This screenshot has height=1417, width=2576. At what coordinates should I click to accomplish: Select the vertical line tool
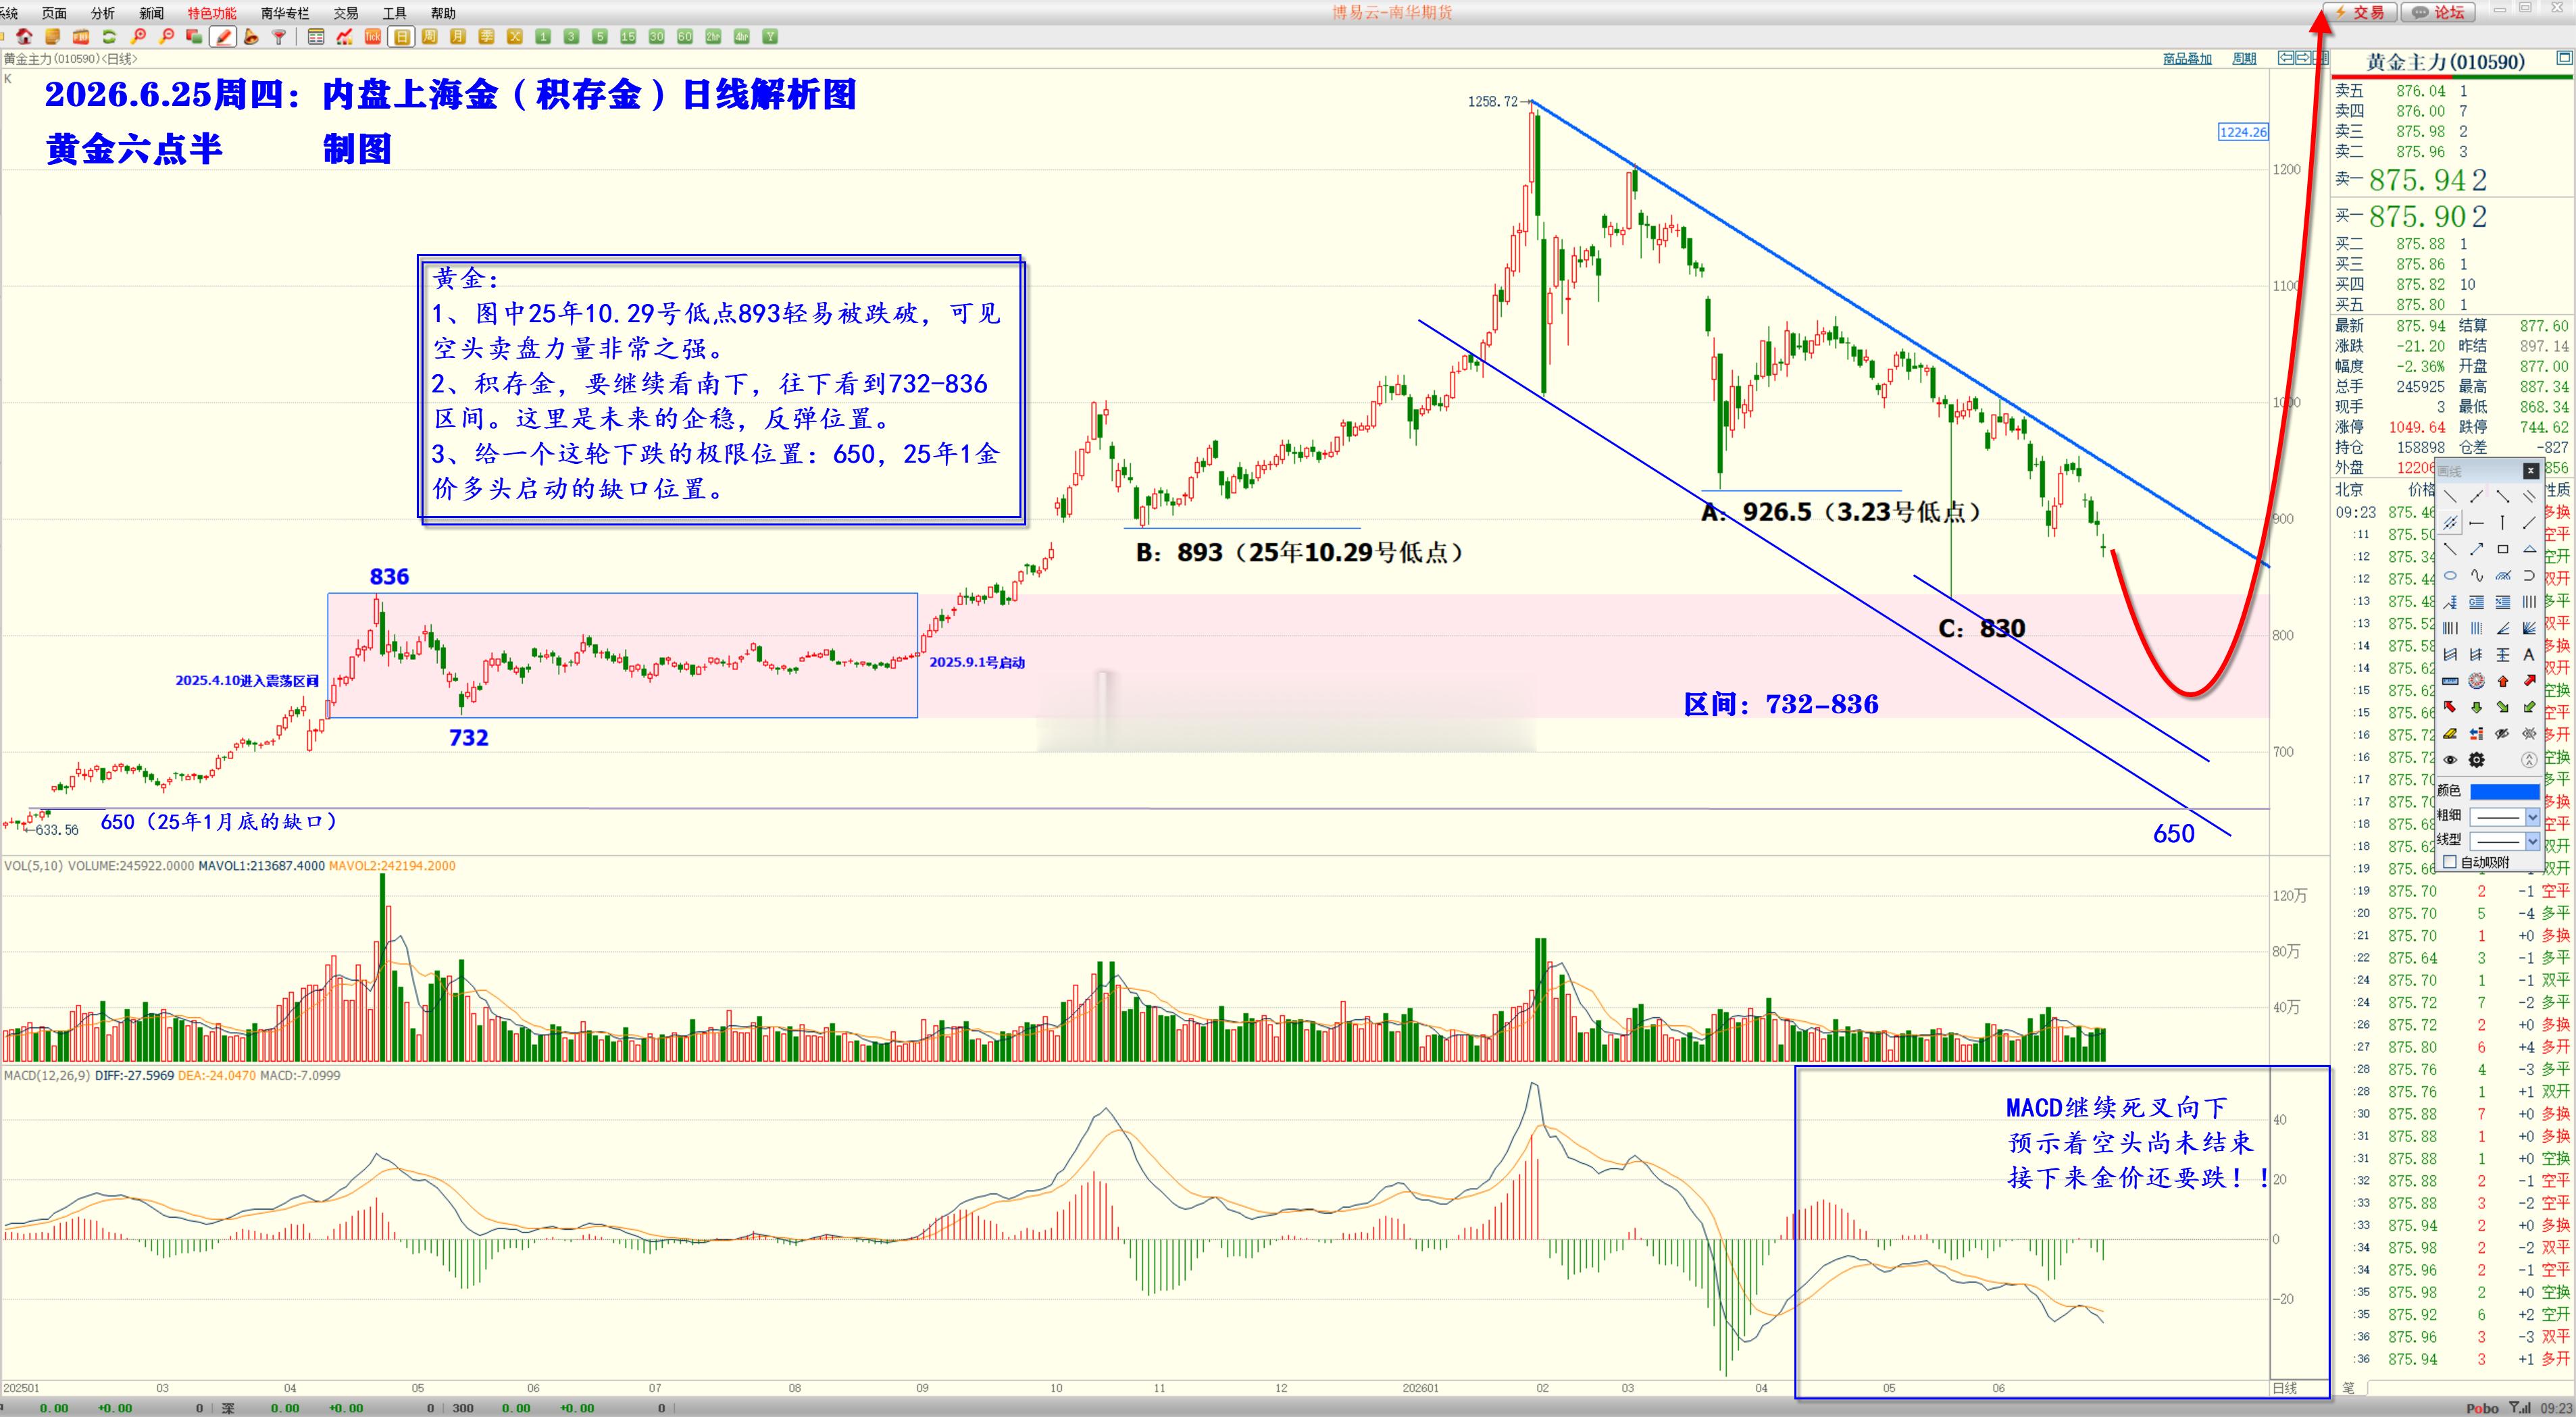(2503, 522)
